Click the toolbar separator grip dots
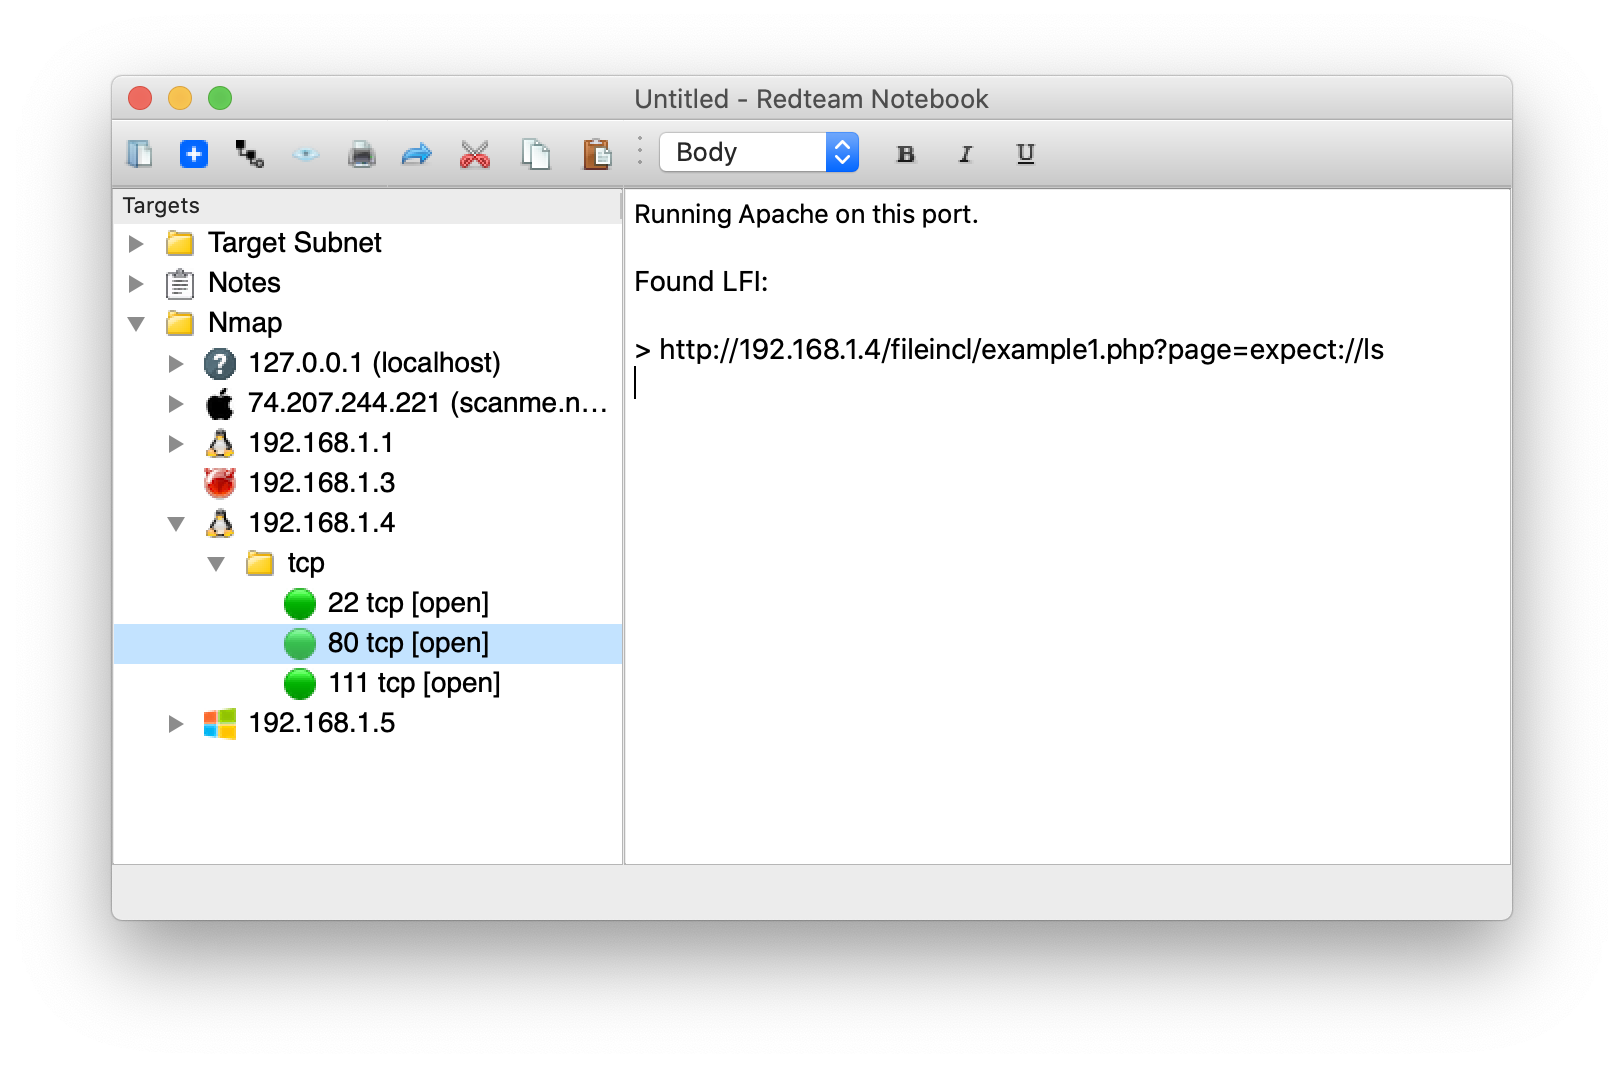 point(640,152)
